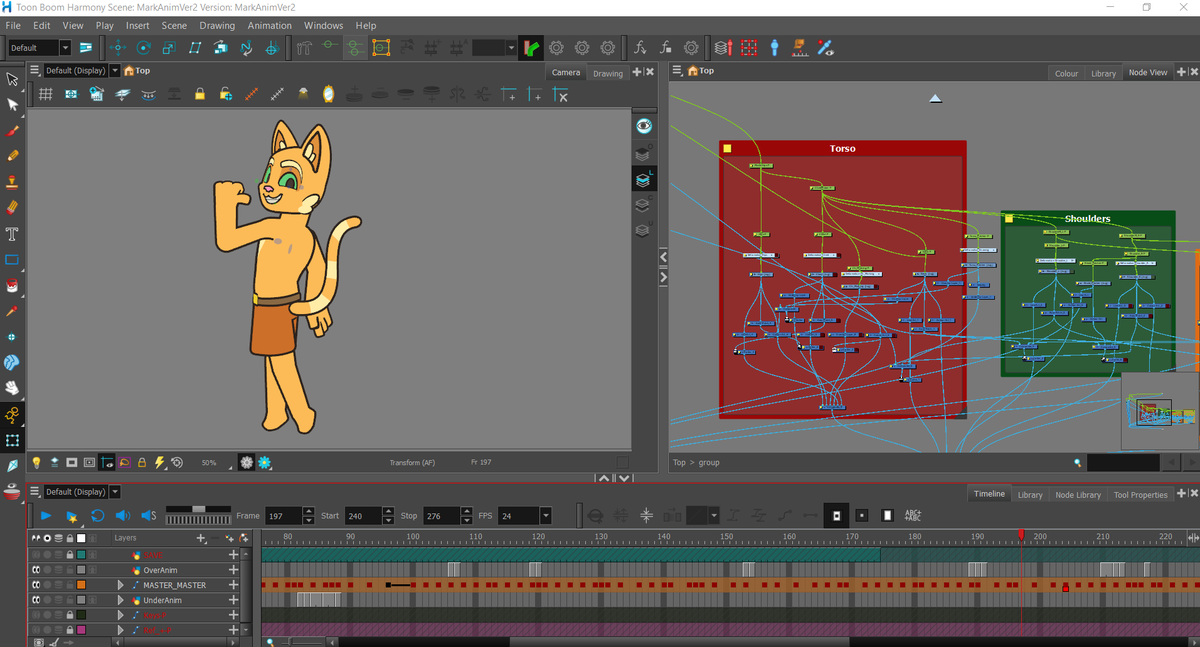Click the Add Layers plus icon
Image resolution: width=1200 pixels, height=647 pixels.
click(202, 538)
